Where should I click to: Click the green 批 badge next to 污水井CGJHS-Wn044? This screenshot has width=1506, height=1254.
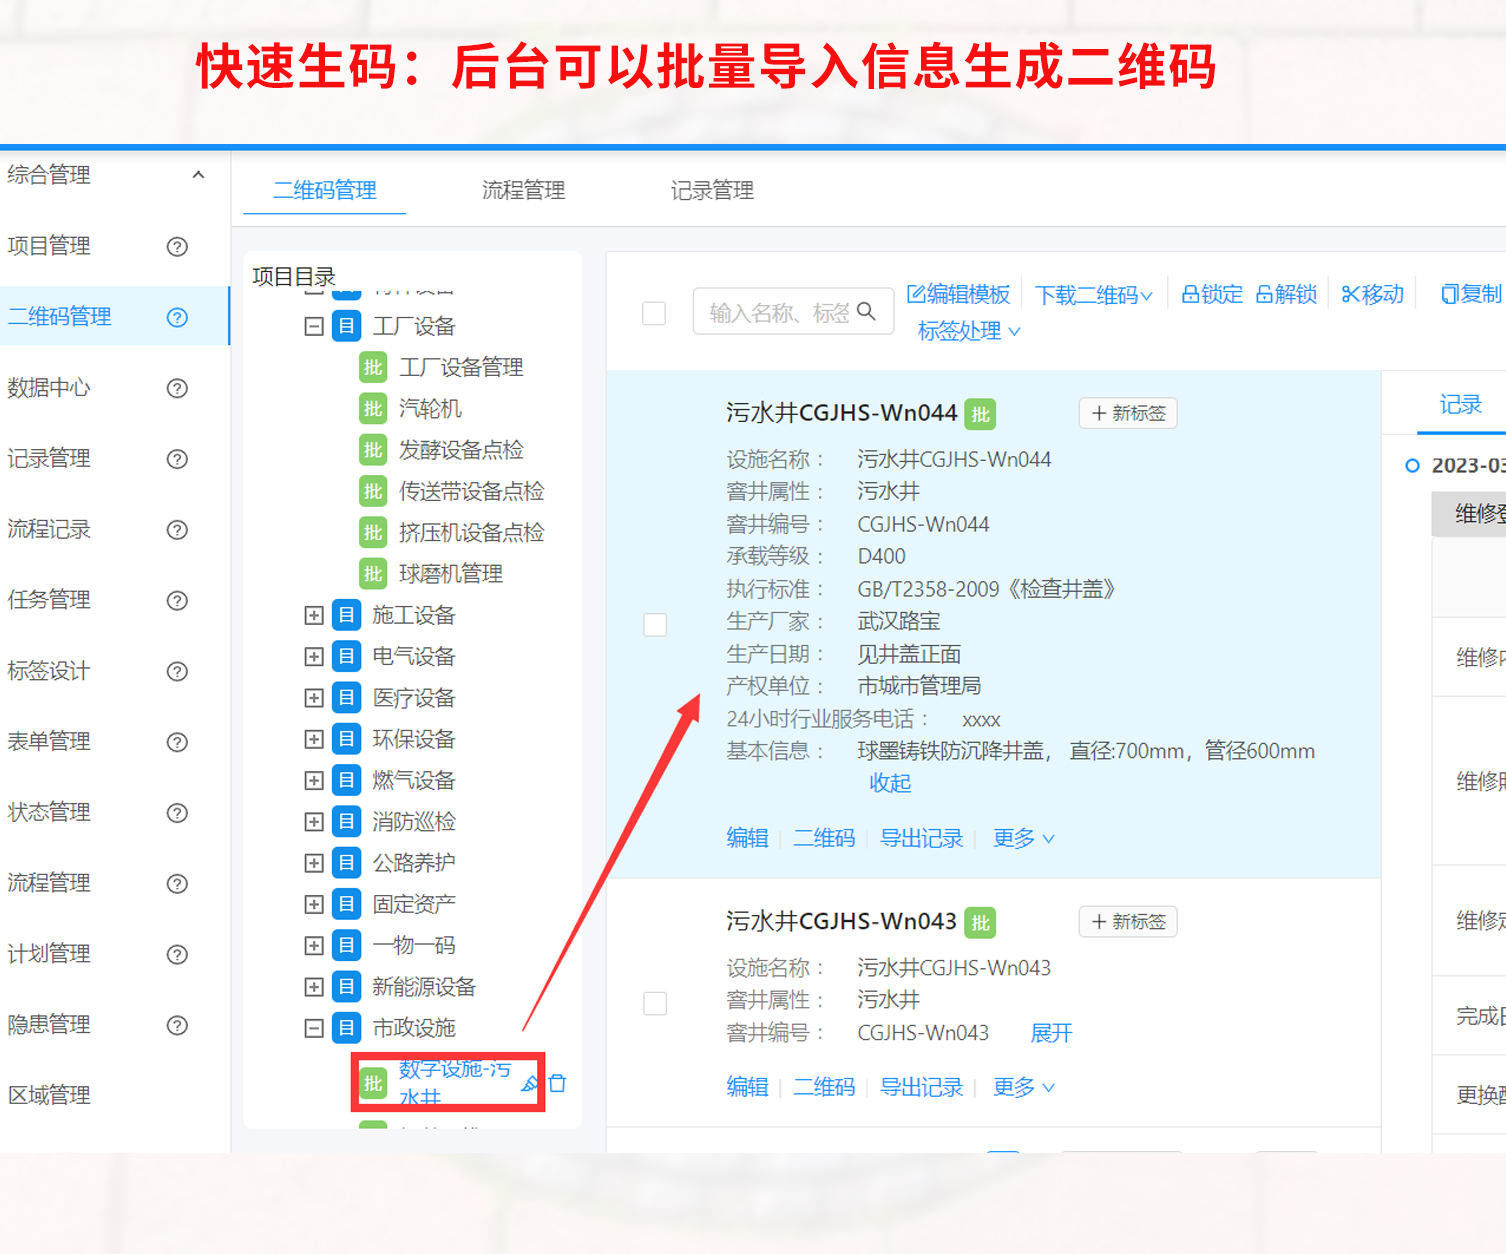tap(980, 413)
